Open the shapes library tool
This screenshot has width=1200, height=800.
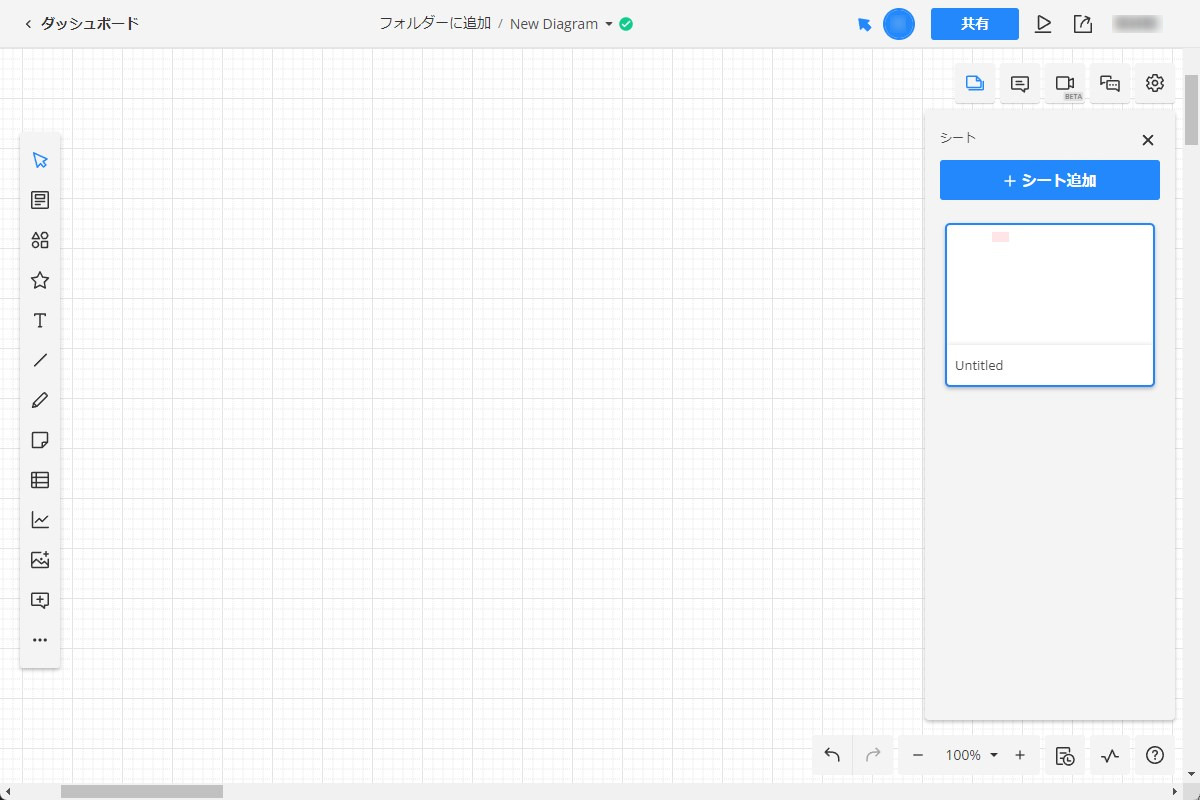40,240
